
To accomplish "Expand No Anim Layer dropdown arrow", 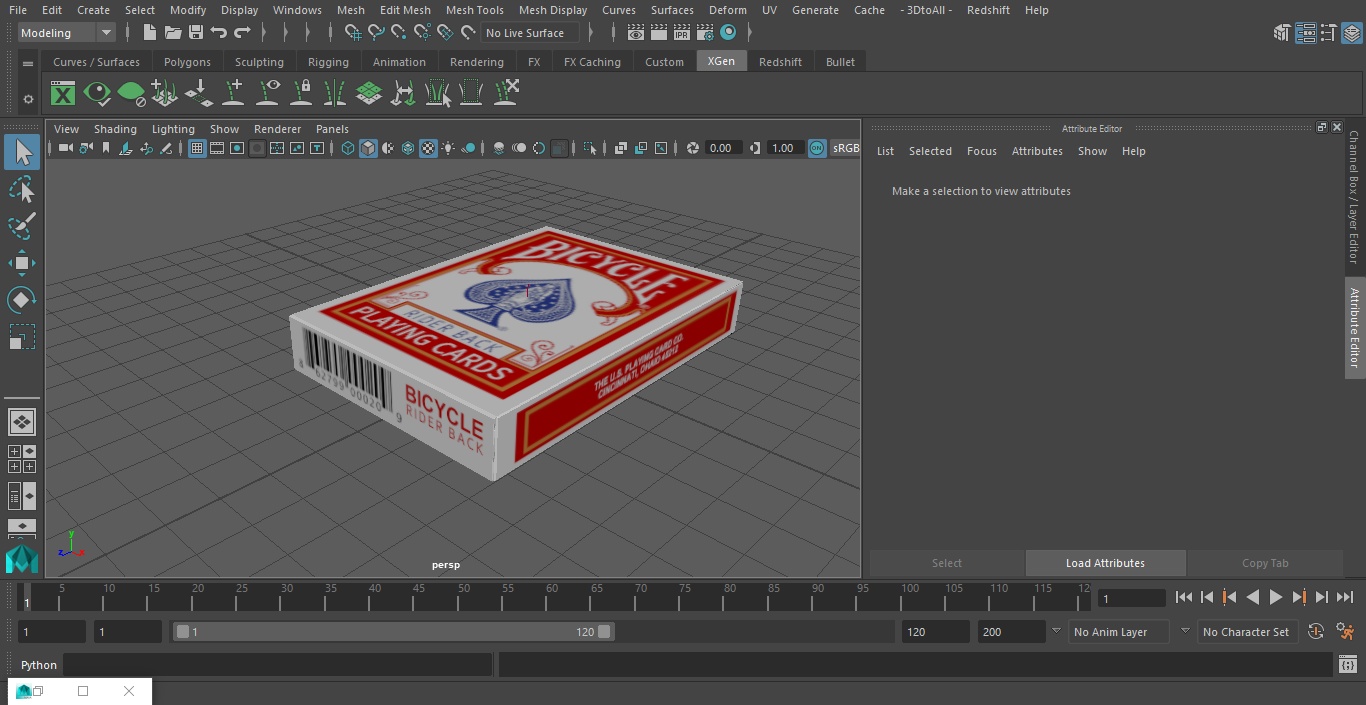I will (1056, 631).
